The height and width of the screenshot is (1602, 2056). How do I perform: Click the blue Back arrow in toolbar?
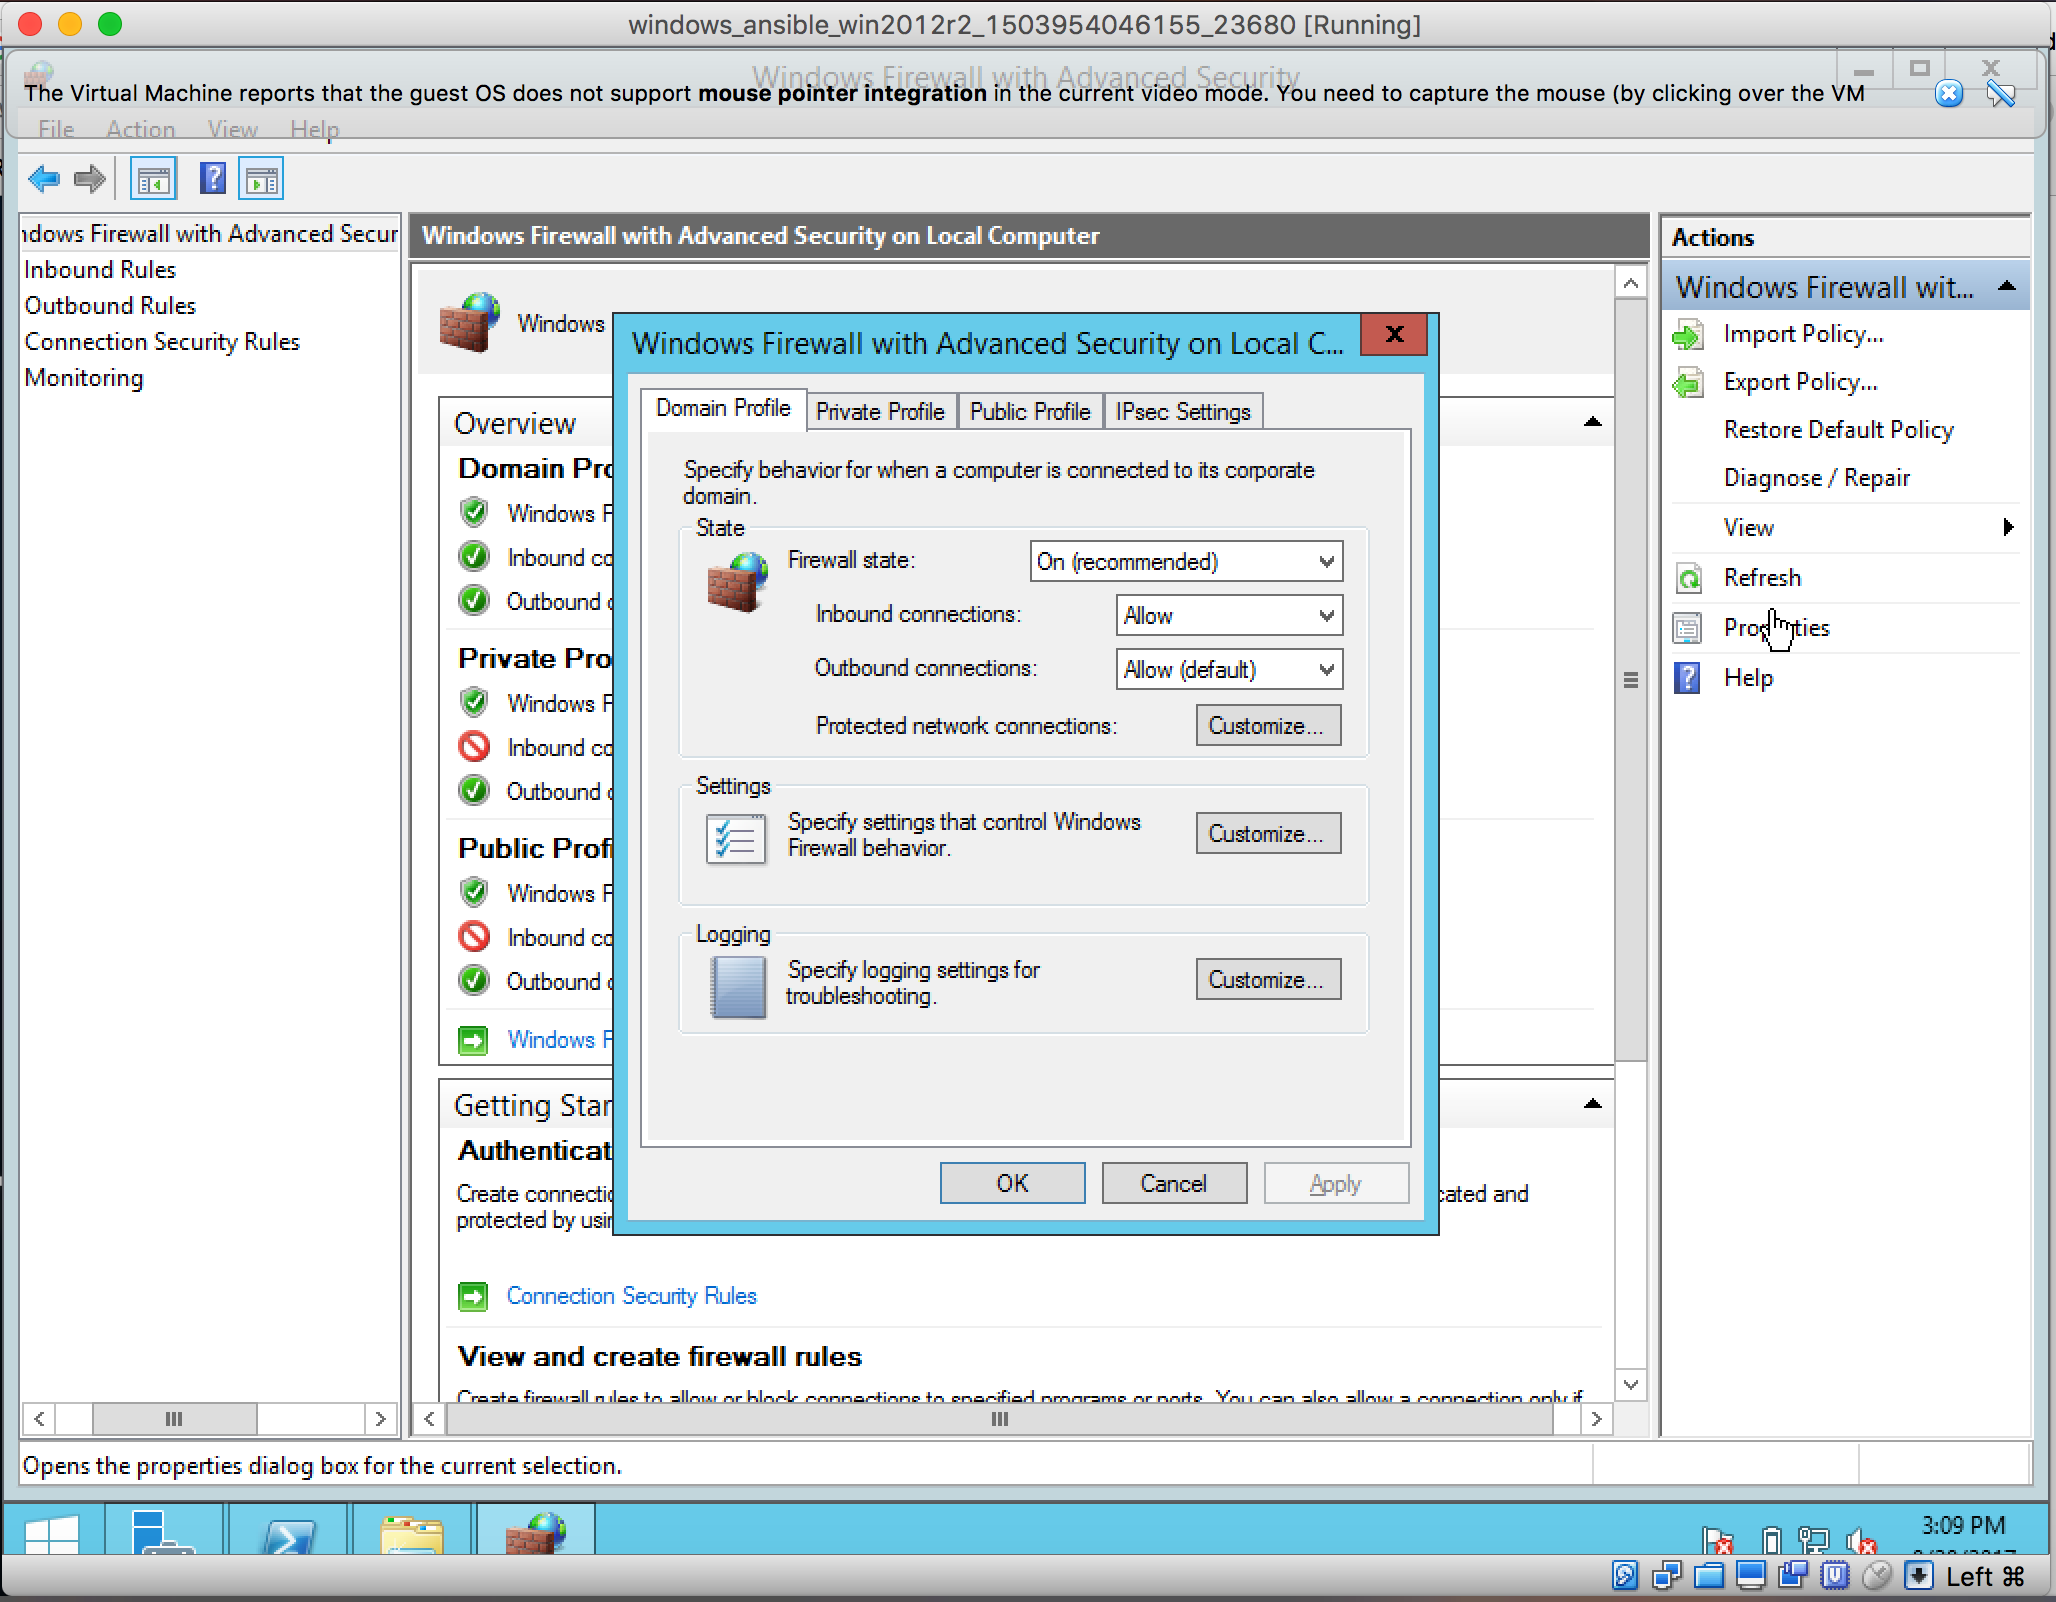[44, 180]
